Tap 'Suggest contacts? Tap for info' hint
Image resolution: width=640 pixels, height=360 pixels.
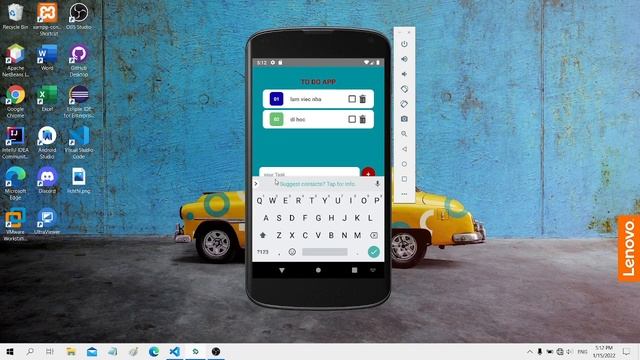(318, 184)
